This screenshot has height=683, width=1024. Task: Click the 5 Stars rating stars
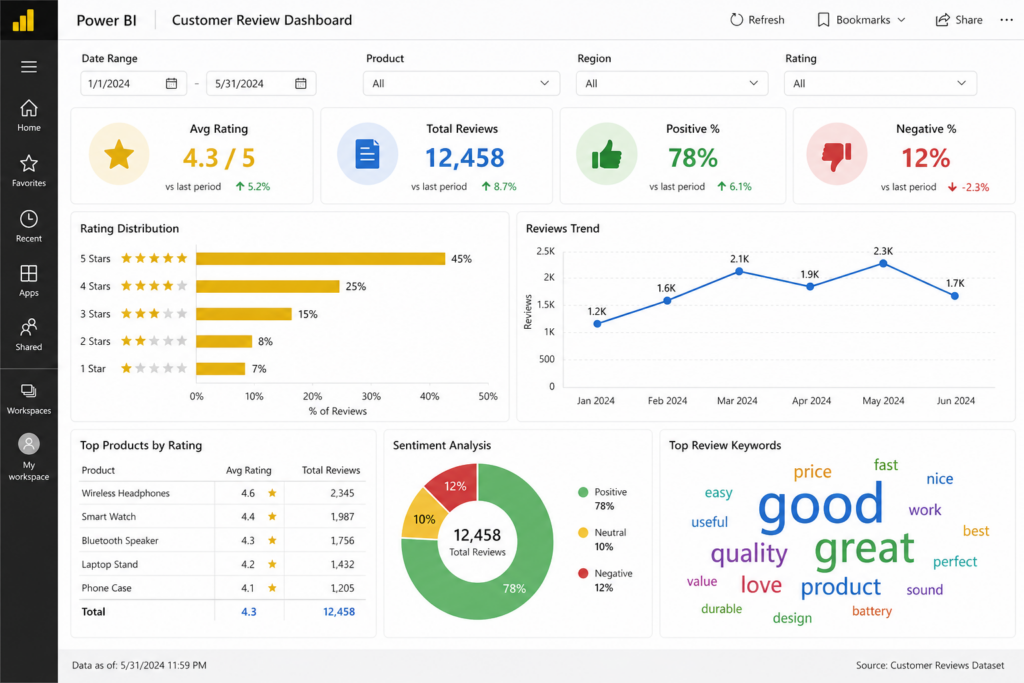(x=154, y=258)
